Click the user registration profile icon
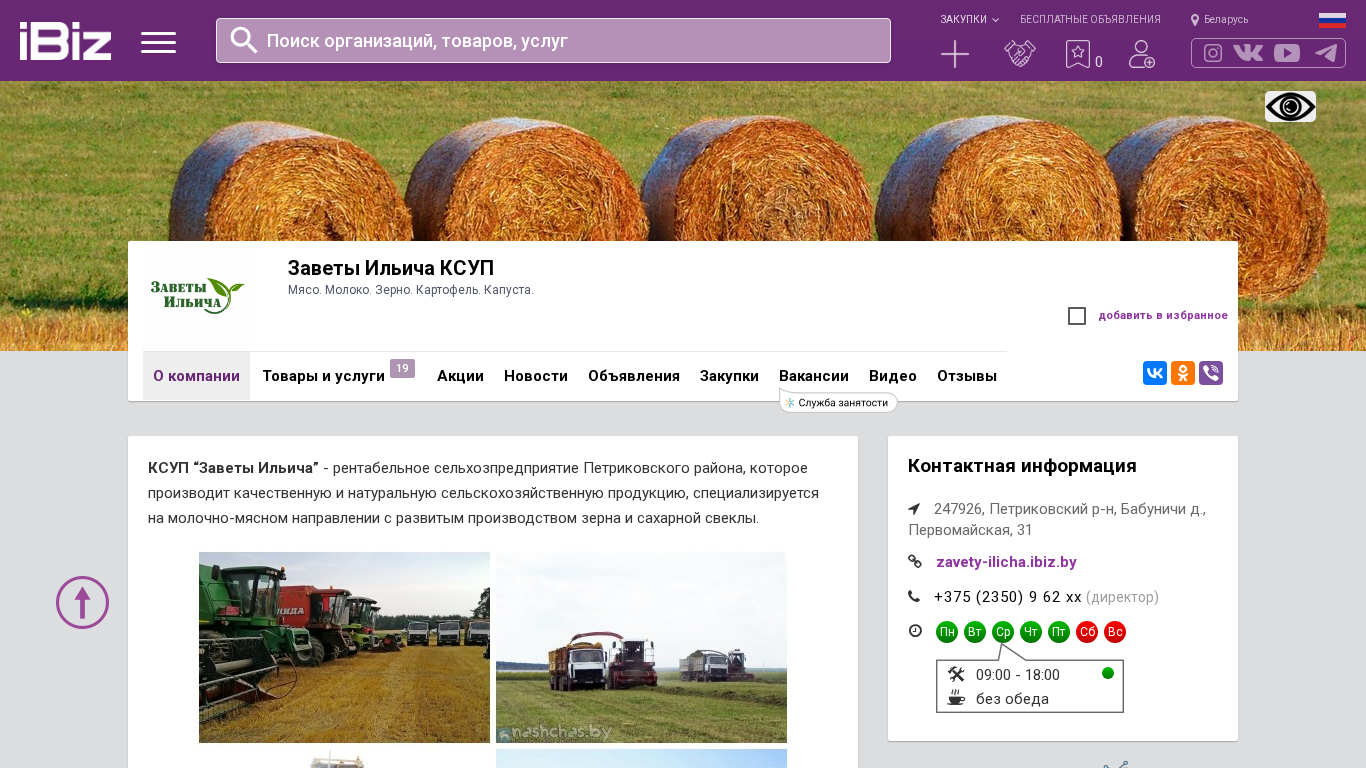The height and width of the screenshot is (768, 1366). click(x=1142, y=54)
